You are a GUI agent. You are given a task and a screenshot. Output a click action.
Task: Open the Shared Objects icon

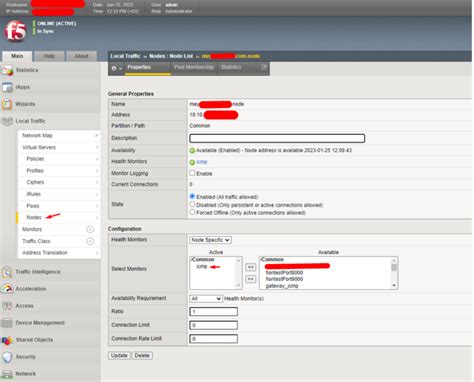pos(7,340)
